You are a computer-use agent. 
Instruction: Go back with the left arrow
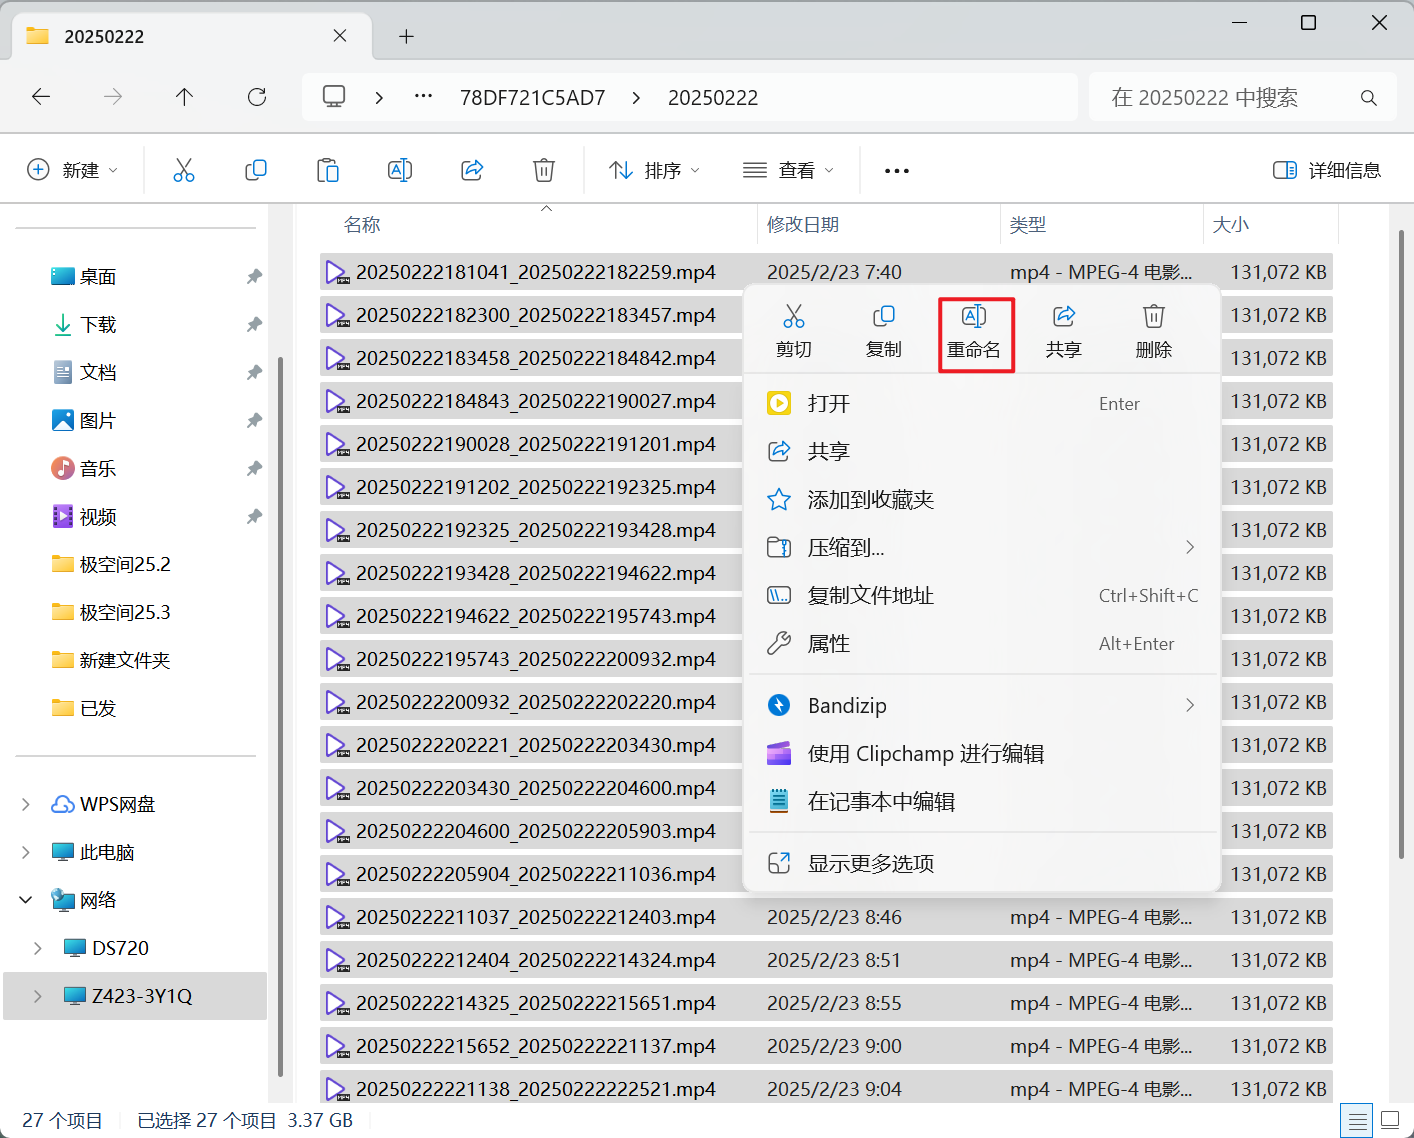pyautogui.click(x=41, y=97)
